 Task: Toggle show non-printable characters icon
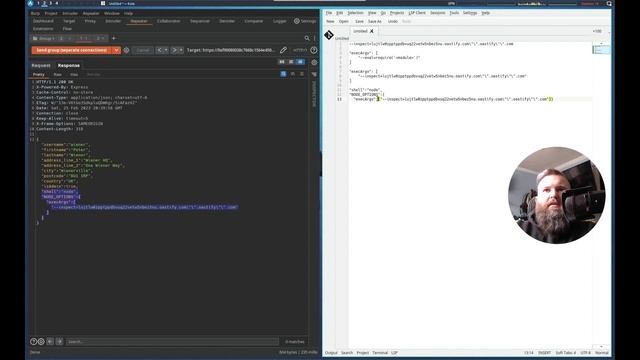293,74
